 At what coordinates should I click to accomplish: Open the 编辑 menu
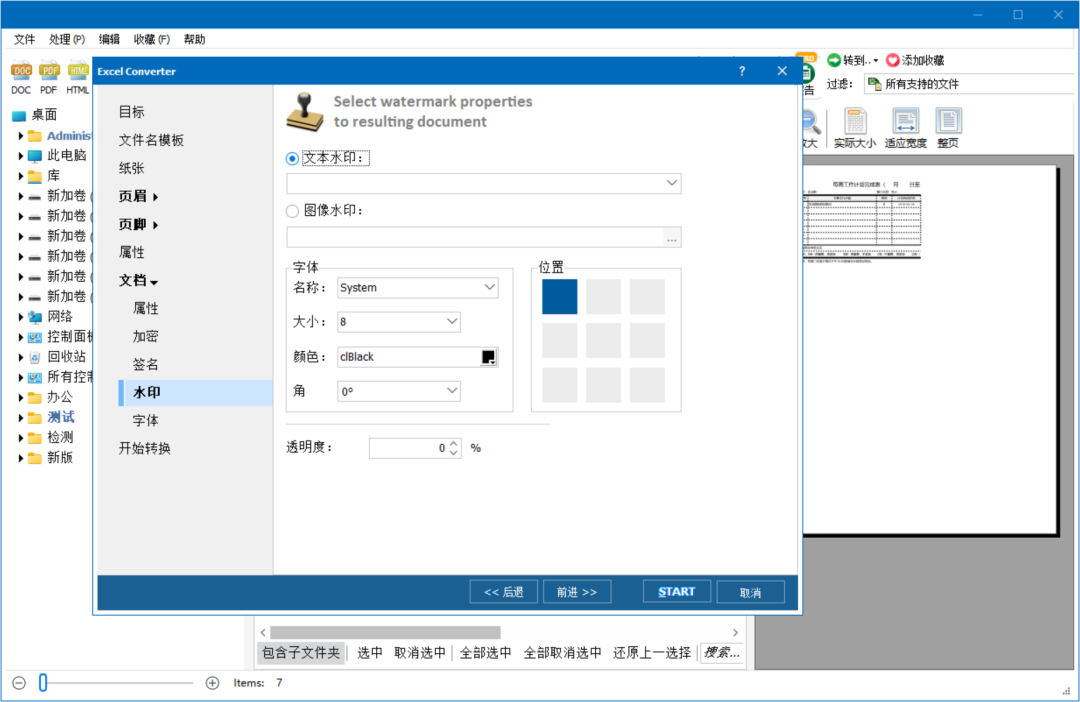pos(109,39)
